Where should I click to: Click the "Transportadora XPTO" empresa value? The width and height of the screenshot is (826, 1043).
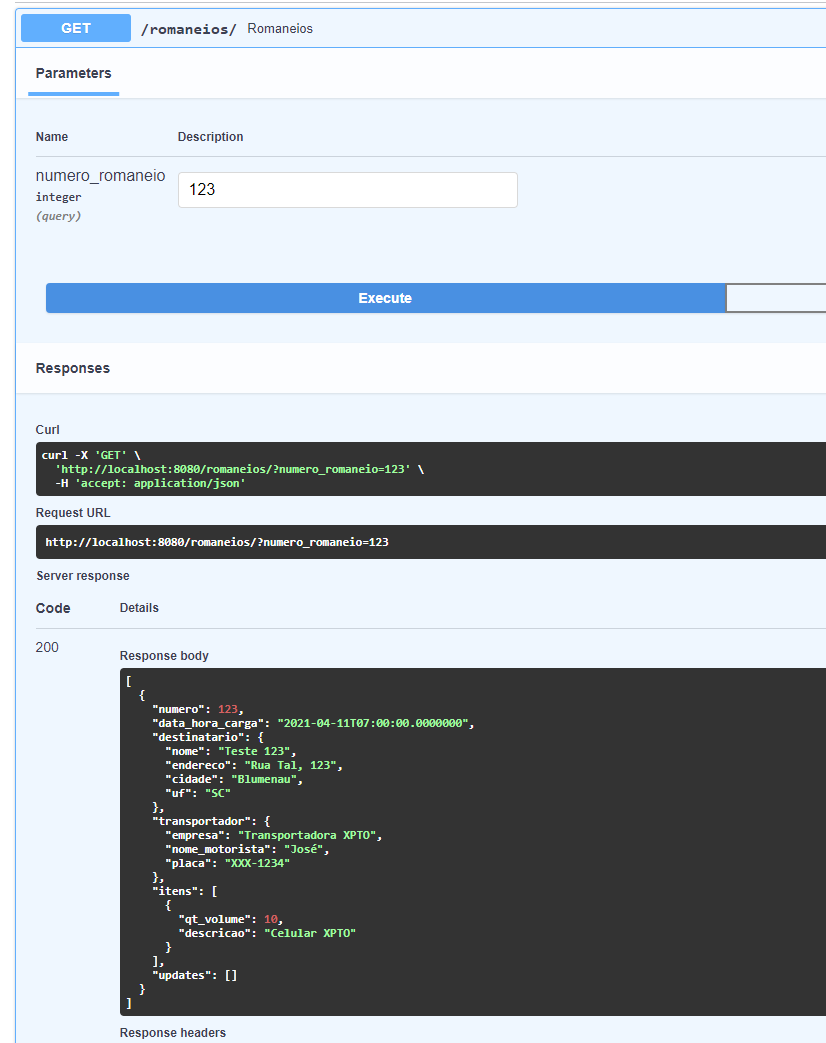click(x=307, y=835)
